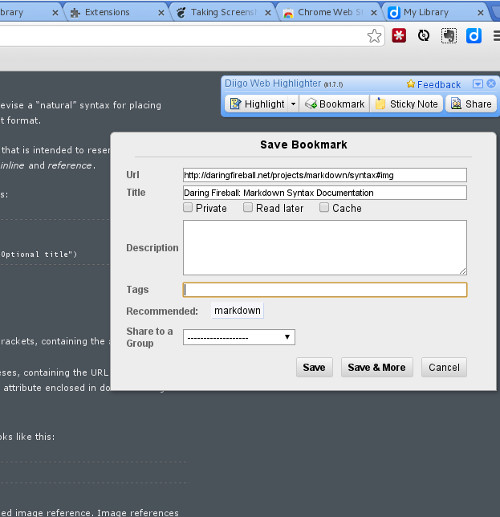Click the Chrome Web Store tab favicon

click(x=288, y=13)
